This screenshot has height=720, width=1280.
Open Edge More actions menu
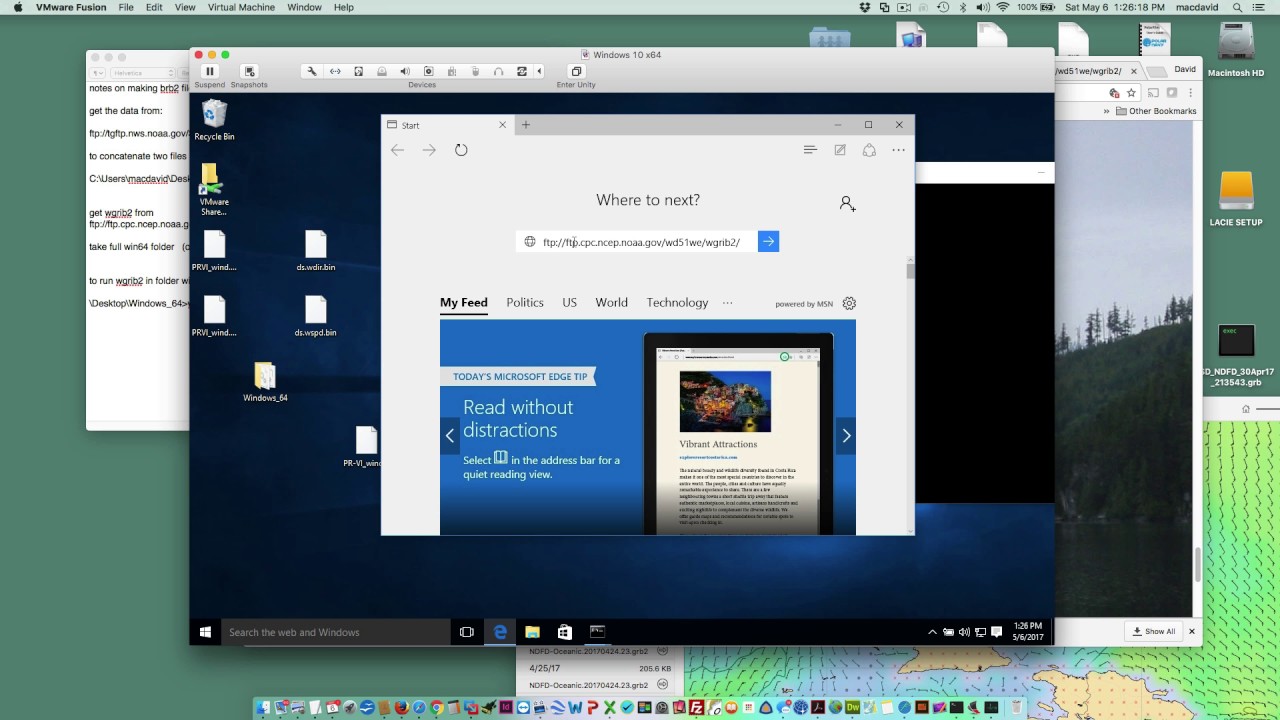click(x=898, y=150)
